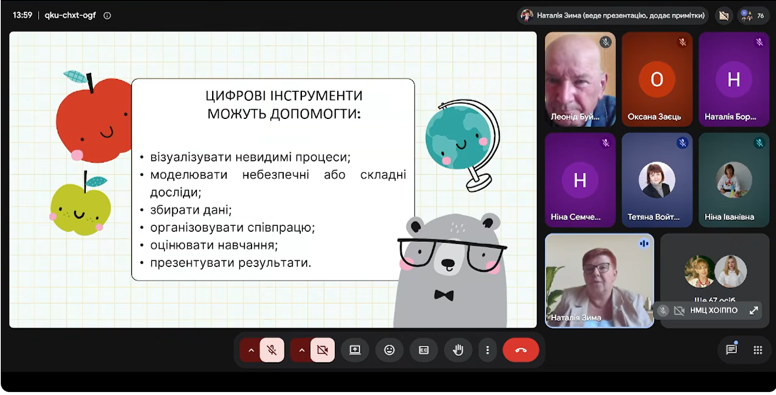This screenshot has height=395, width=776.
Task: Expand video settings arrow beside camera
Action: [x=301, y=350]
